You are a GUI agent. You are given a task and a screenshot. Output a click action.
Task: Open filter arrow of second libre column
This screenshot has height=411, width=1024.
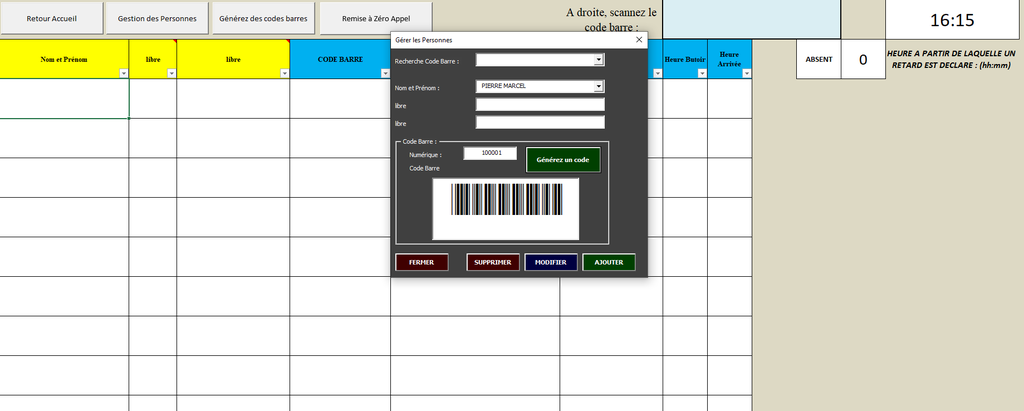point(284,74)
